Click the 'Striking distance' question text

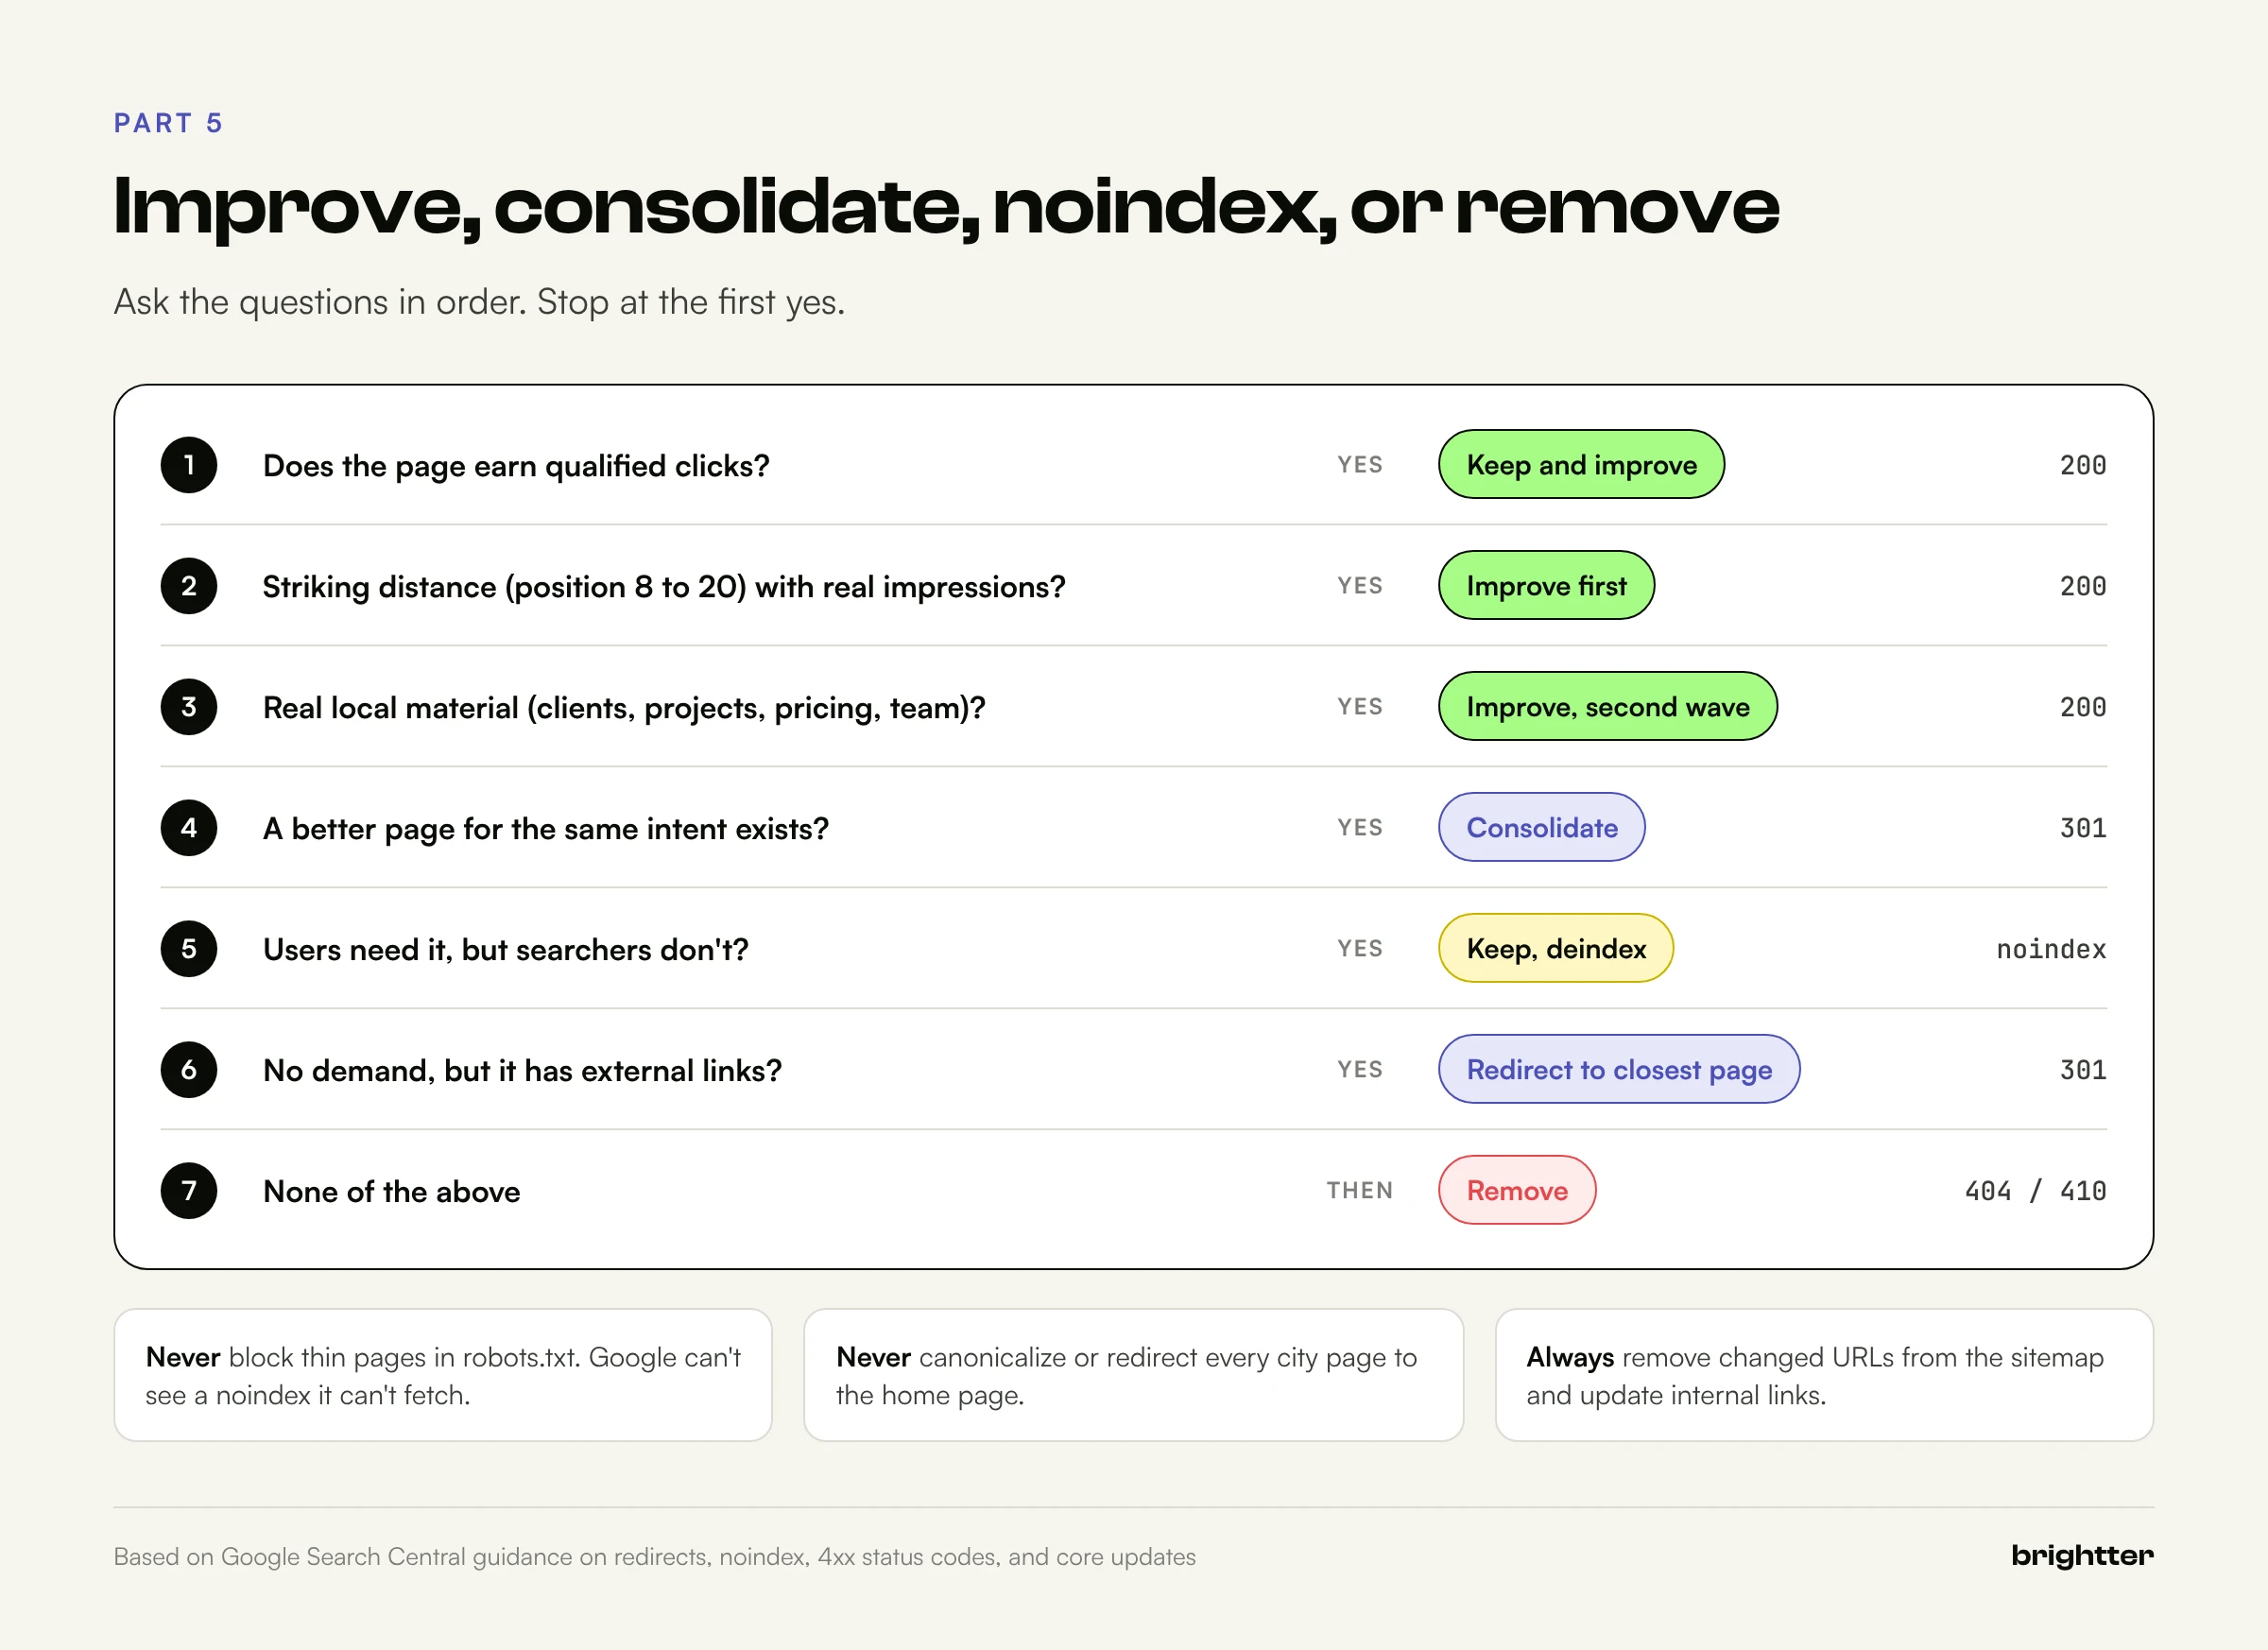[664, 587]
